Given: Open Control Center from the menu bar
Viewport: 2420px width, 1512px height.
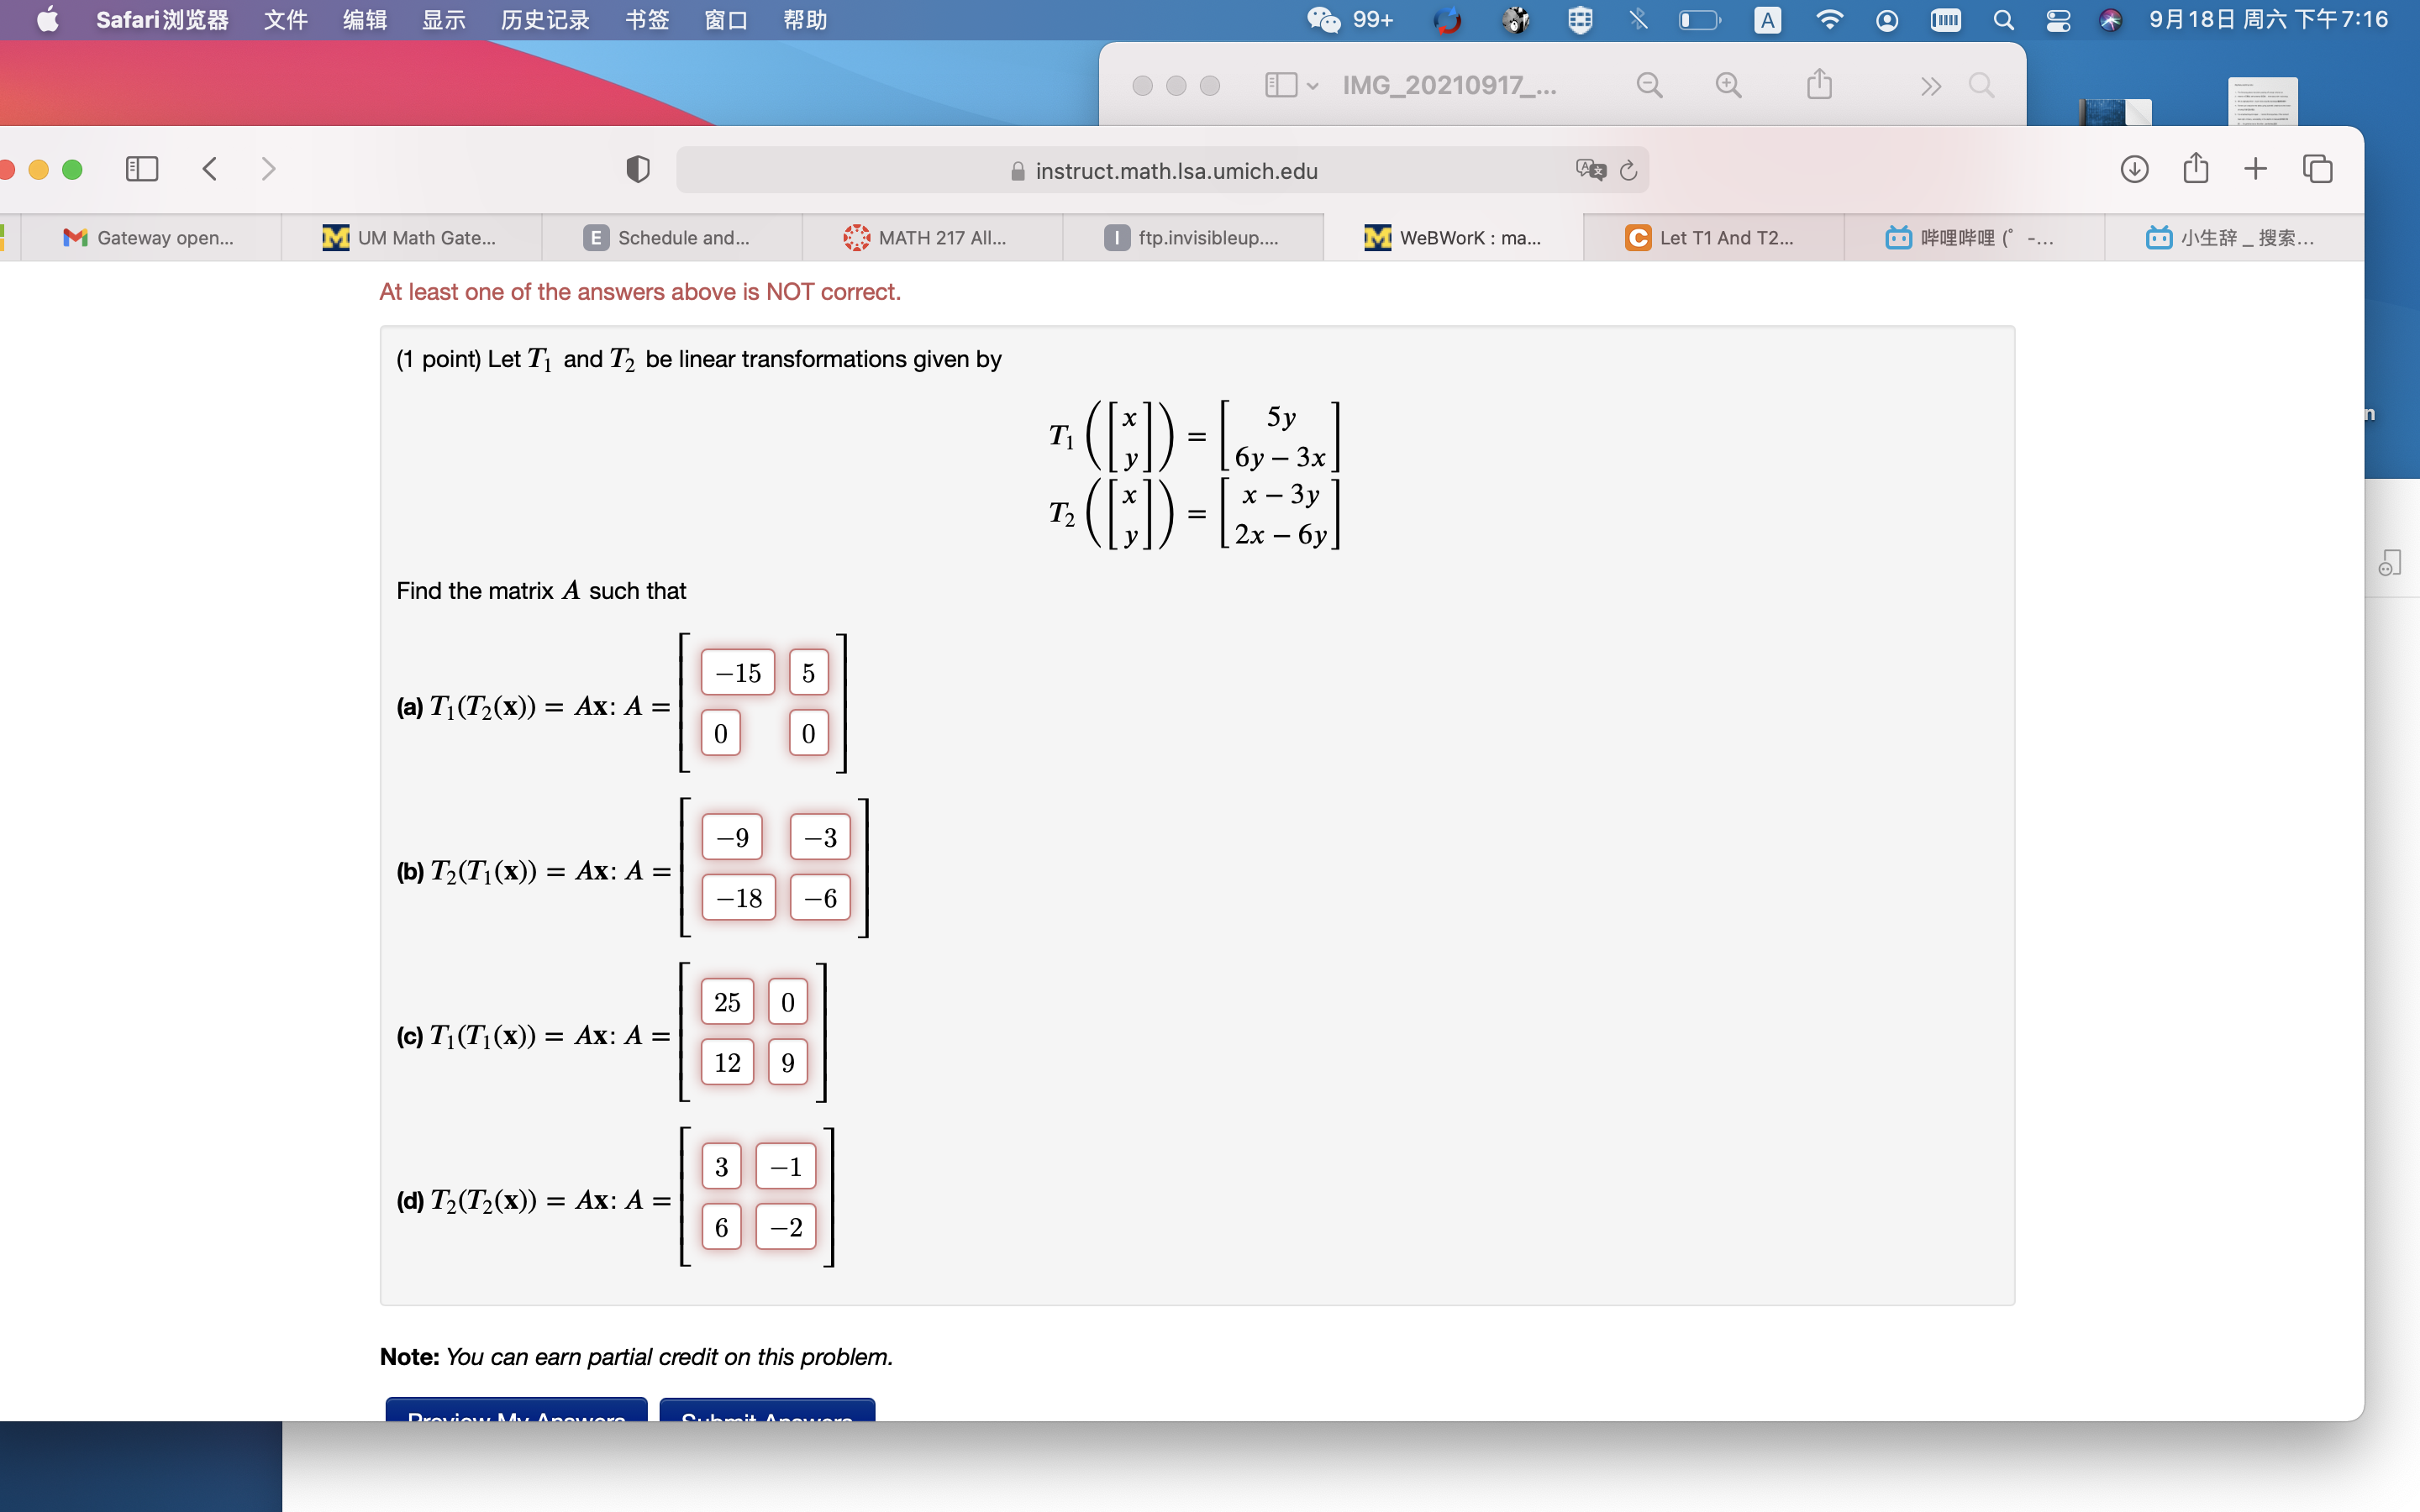Looking at the screenshot, I should 2059,19.
